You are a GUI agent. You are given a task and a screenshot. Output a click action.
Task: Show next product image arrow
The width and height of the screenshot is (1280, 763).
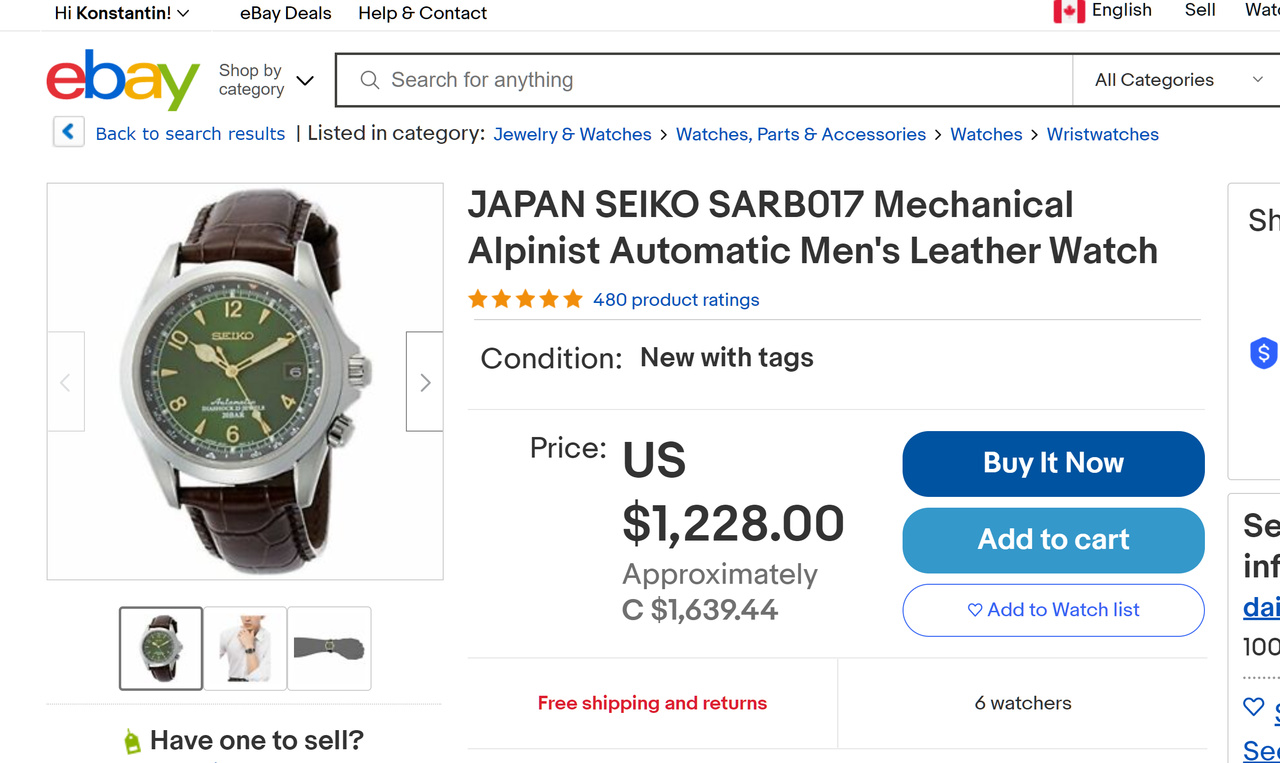pos(425,382)
